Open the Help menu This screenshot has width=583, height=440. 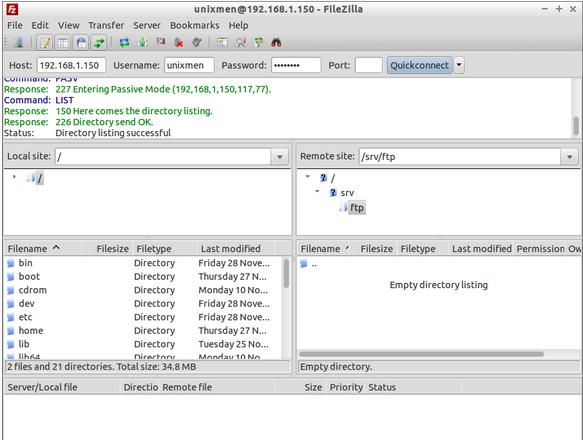click(238, 25)
